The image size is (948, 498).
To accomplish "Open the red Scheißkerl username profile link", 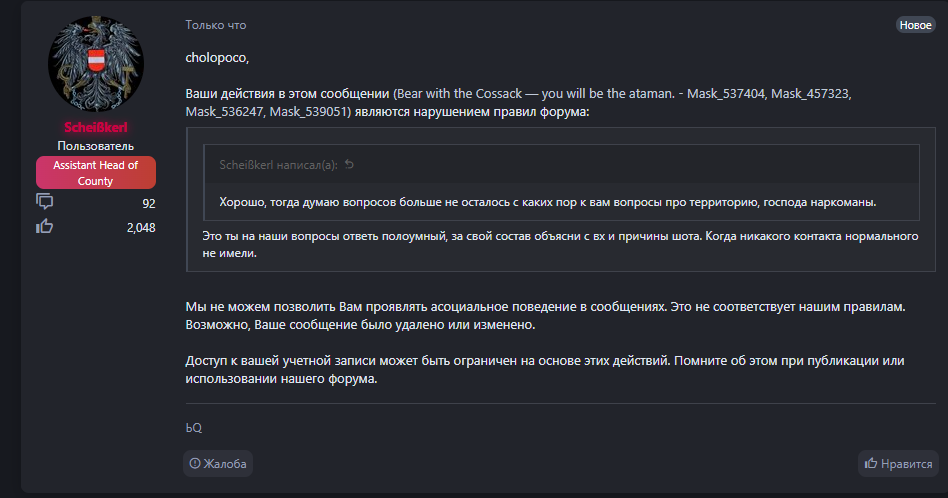I will tap(96, 128).
